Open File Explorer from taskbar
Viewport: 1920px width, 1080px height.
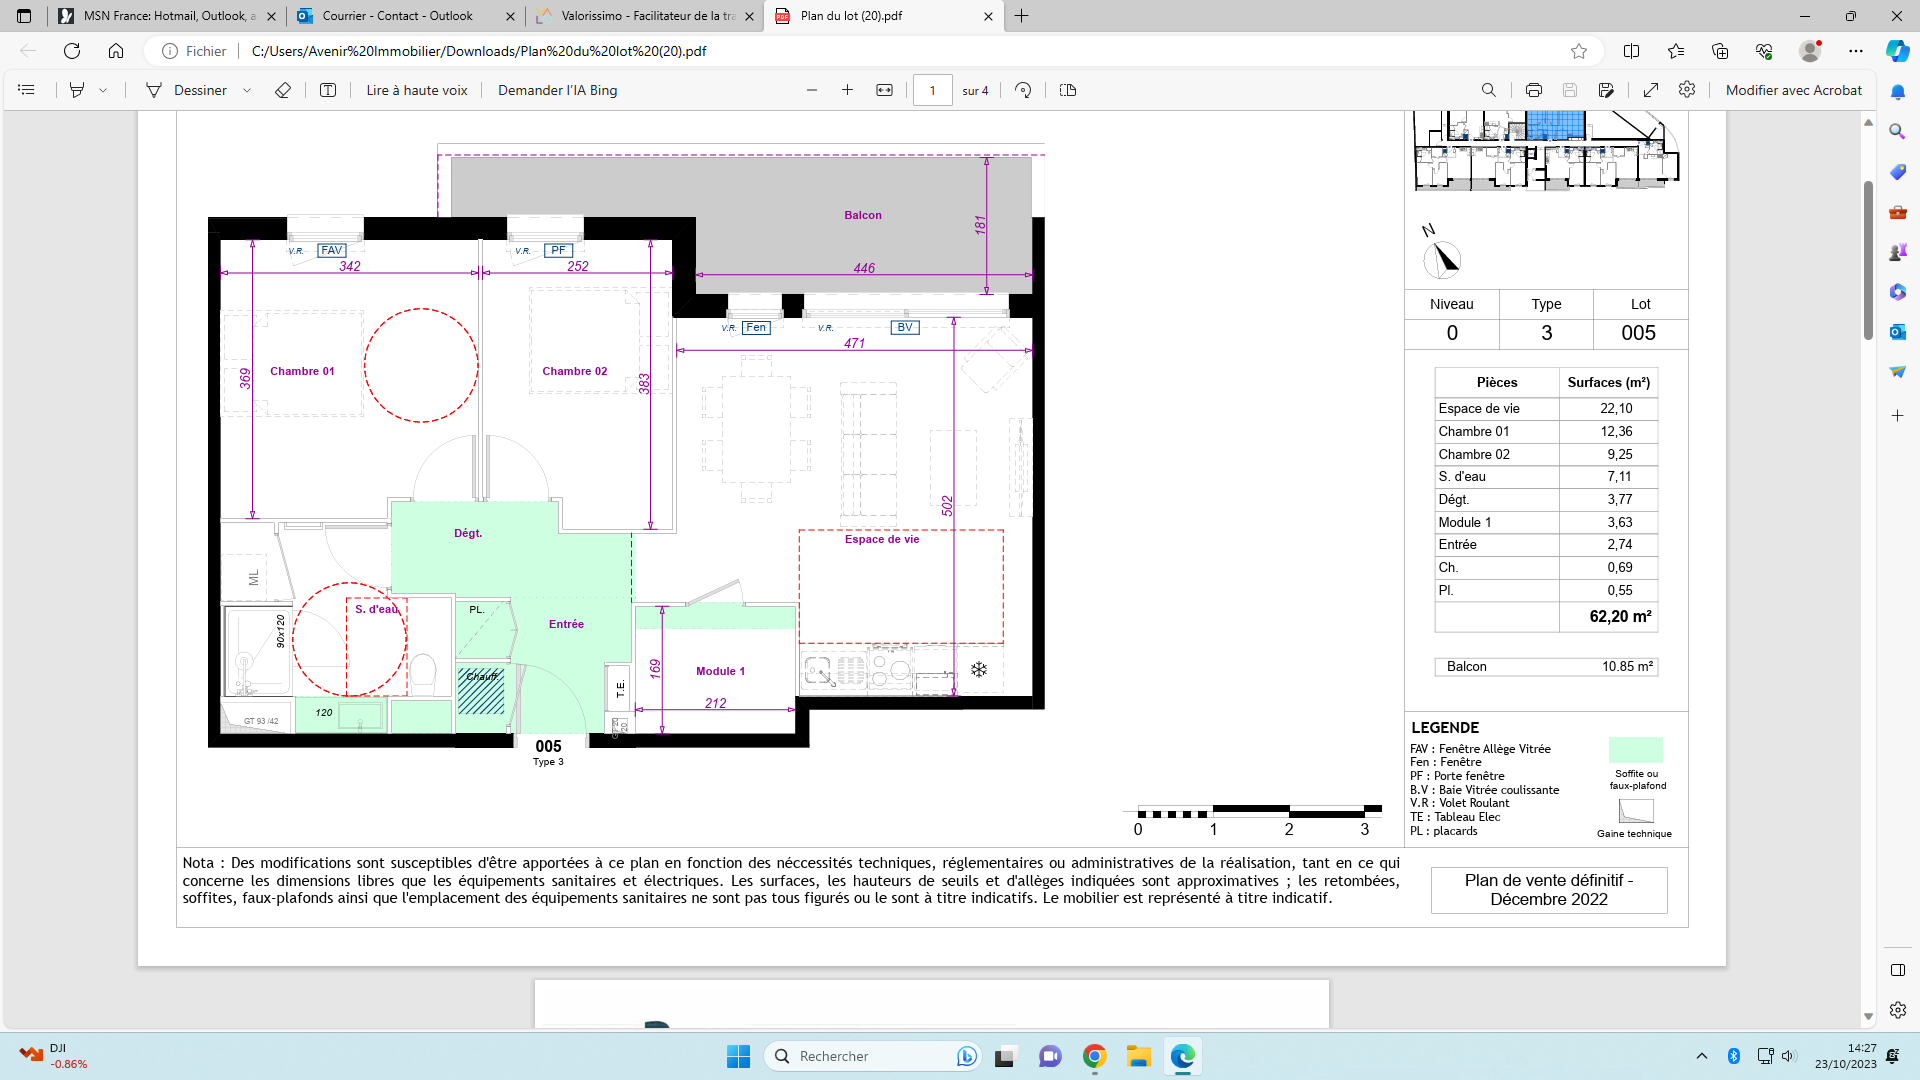tap(1139, 1056)
